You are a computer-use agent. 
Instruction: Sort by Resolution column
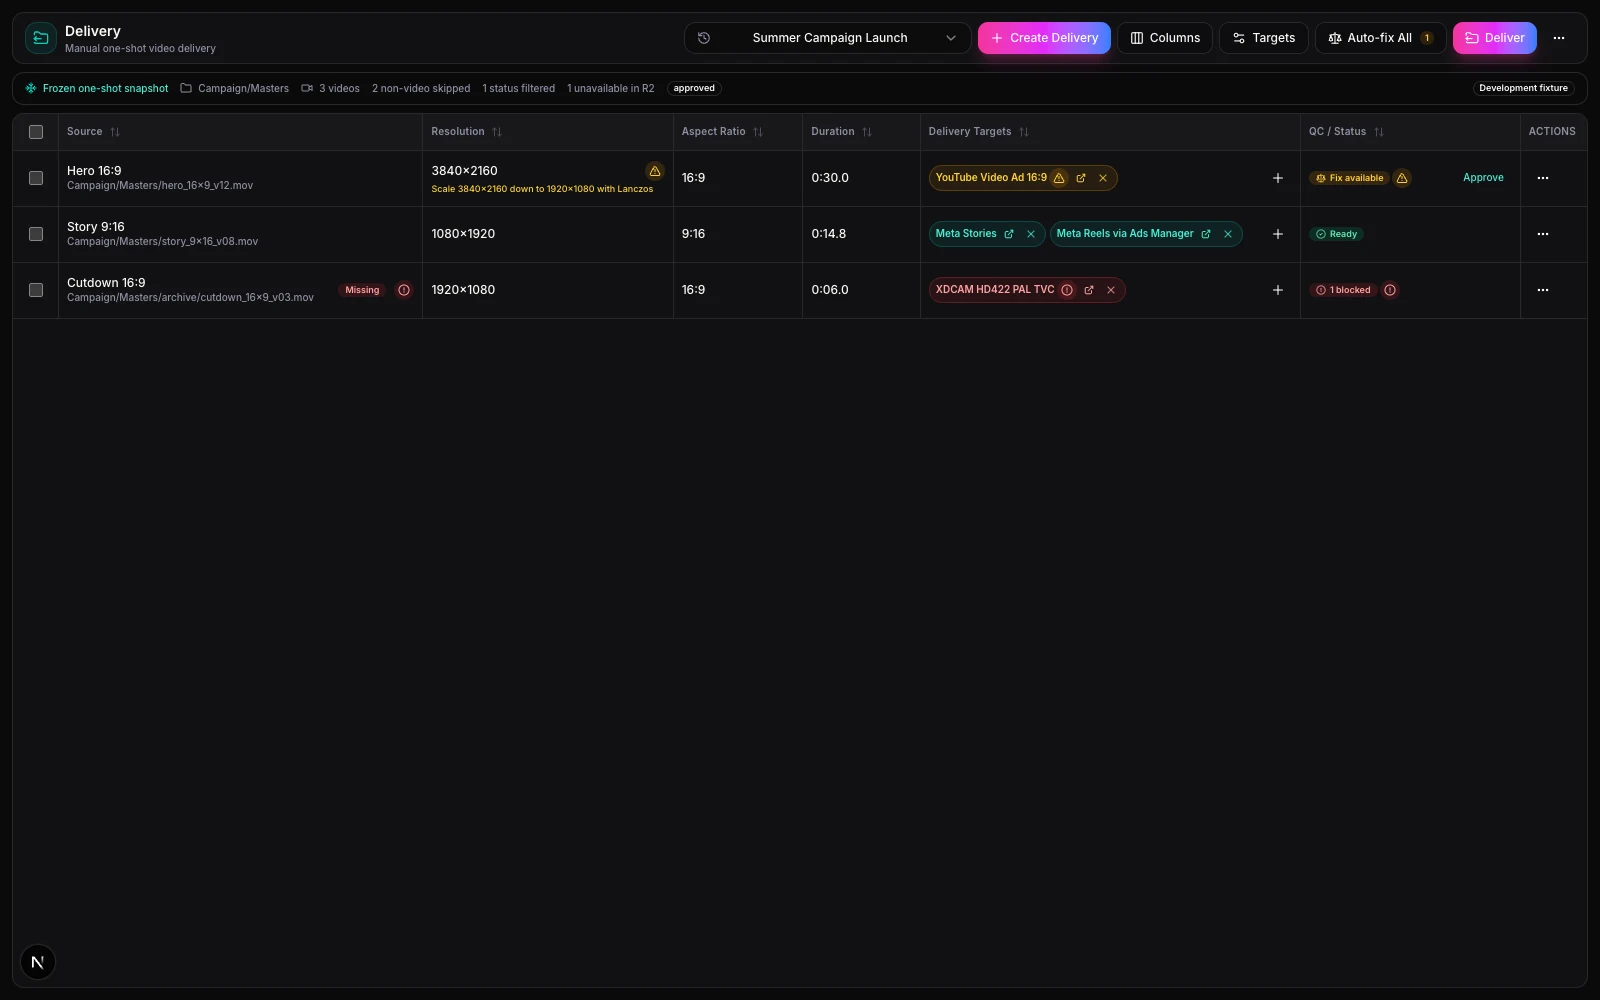coord(466,132)
